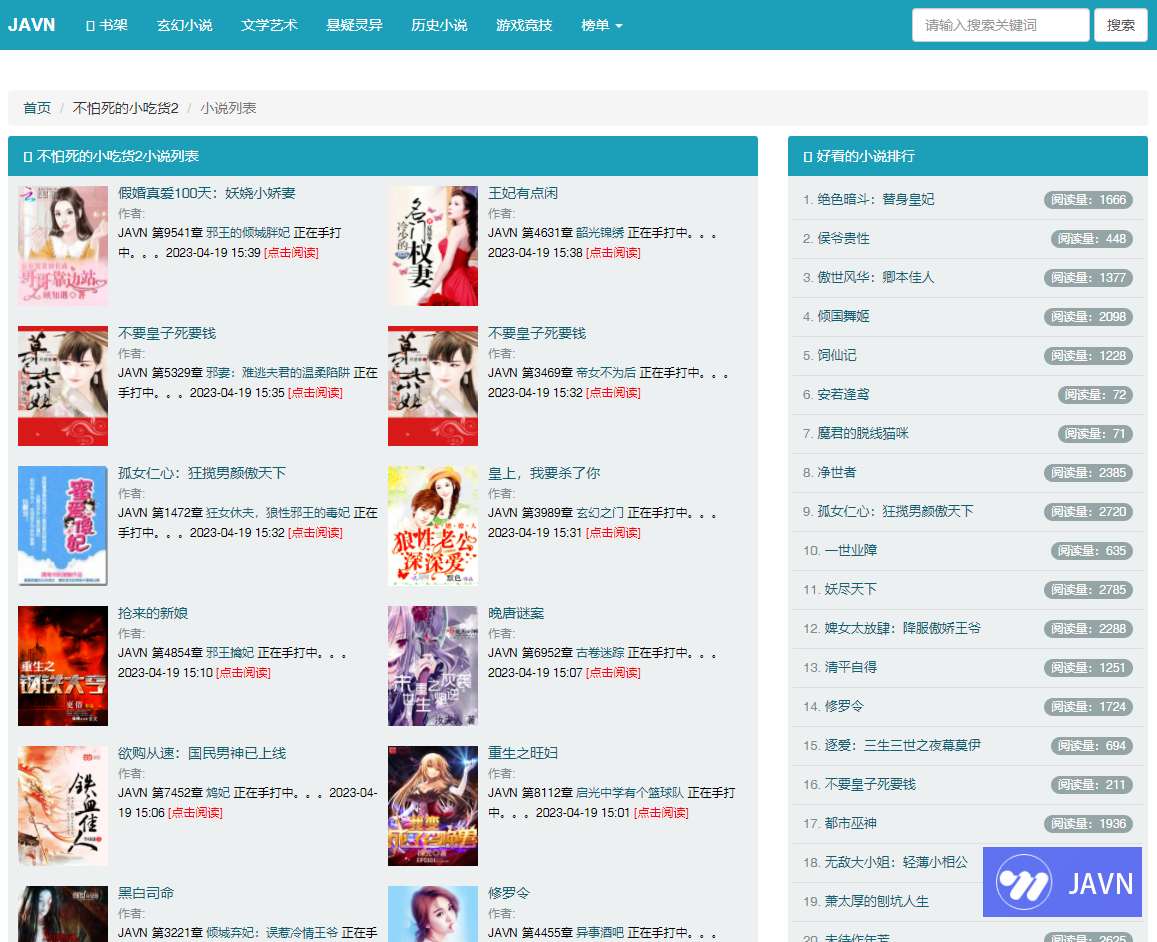Open cover of 皇上，我要杀了你

[x=433, y=526]
